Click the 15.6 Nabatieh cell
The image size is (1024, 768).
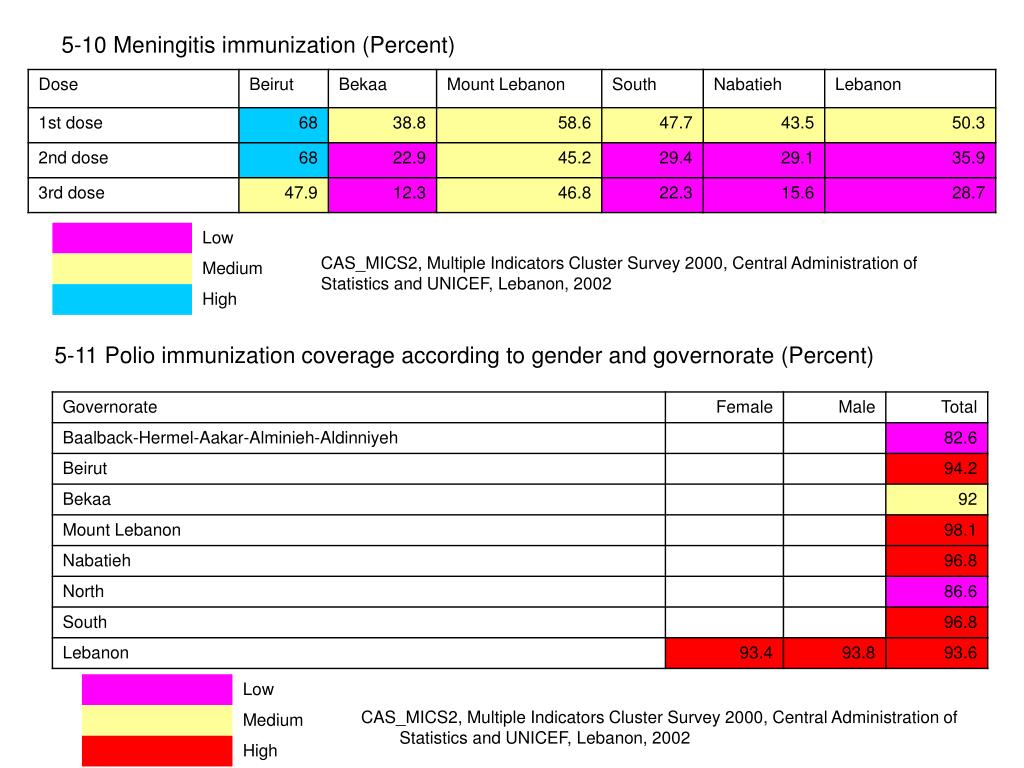tap(764, 195)
